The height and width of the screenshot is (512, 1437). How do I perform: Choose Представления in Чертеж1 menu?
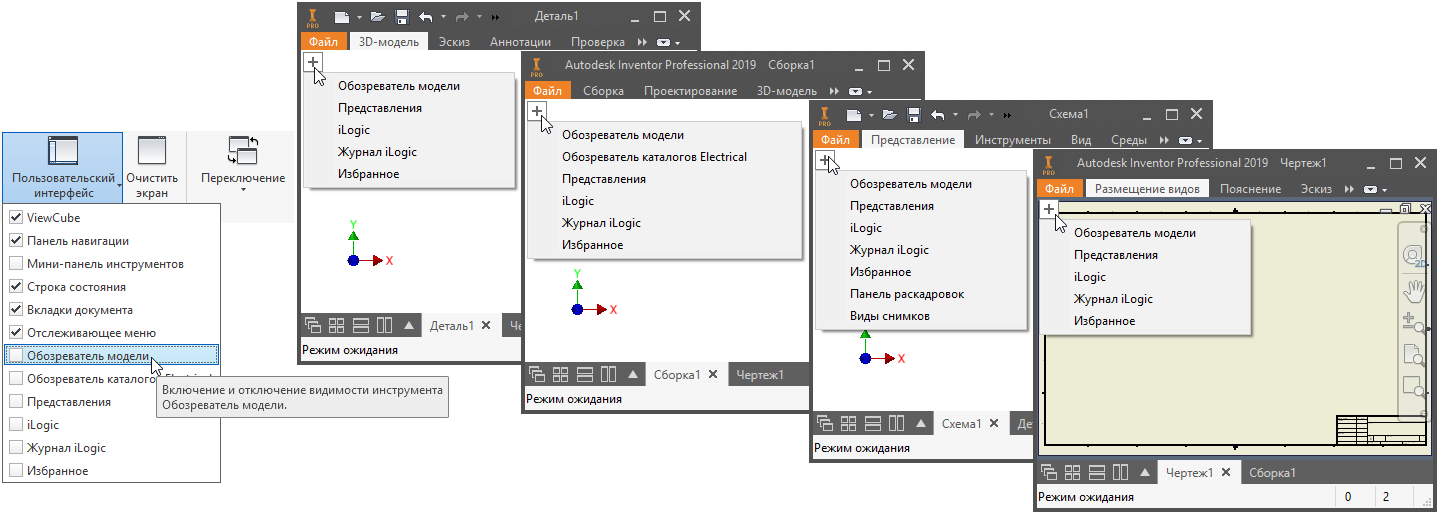click(1116, 255)
